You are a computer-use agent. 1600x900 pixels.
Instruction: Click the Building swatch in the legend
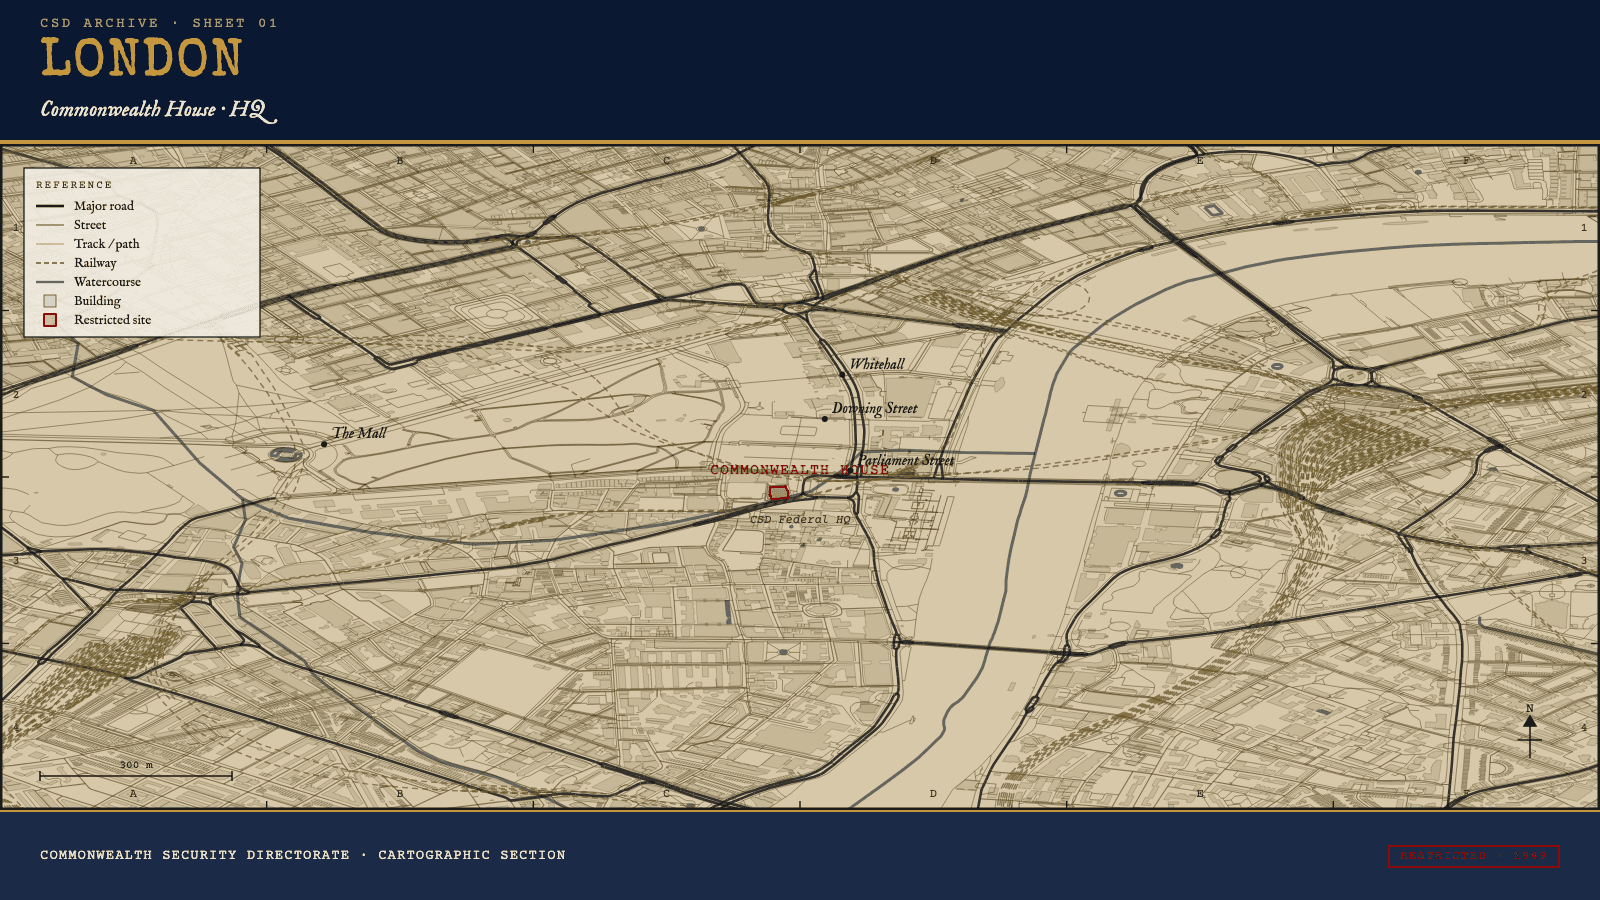[50, 301]
